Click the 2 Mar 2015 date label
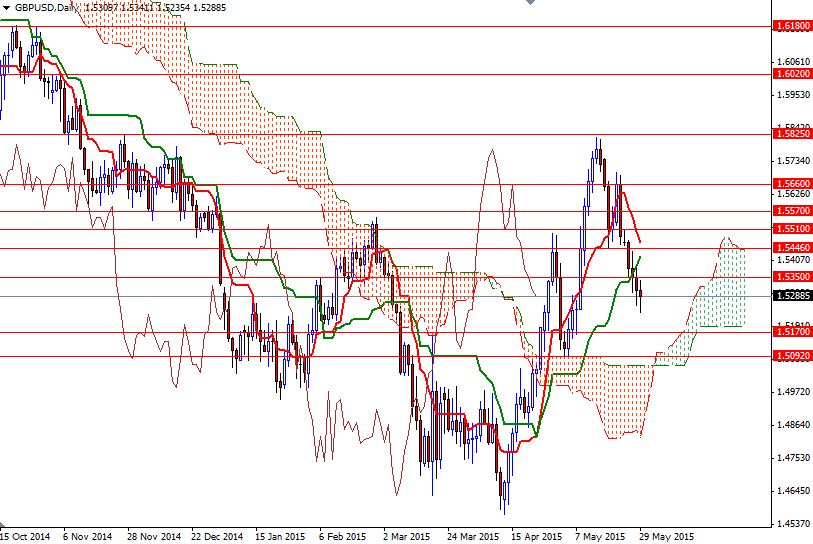 tap(406, 537)
